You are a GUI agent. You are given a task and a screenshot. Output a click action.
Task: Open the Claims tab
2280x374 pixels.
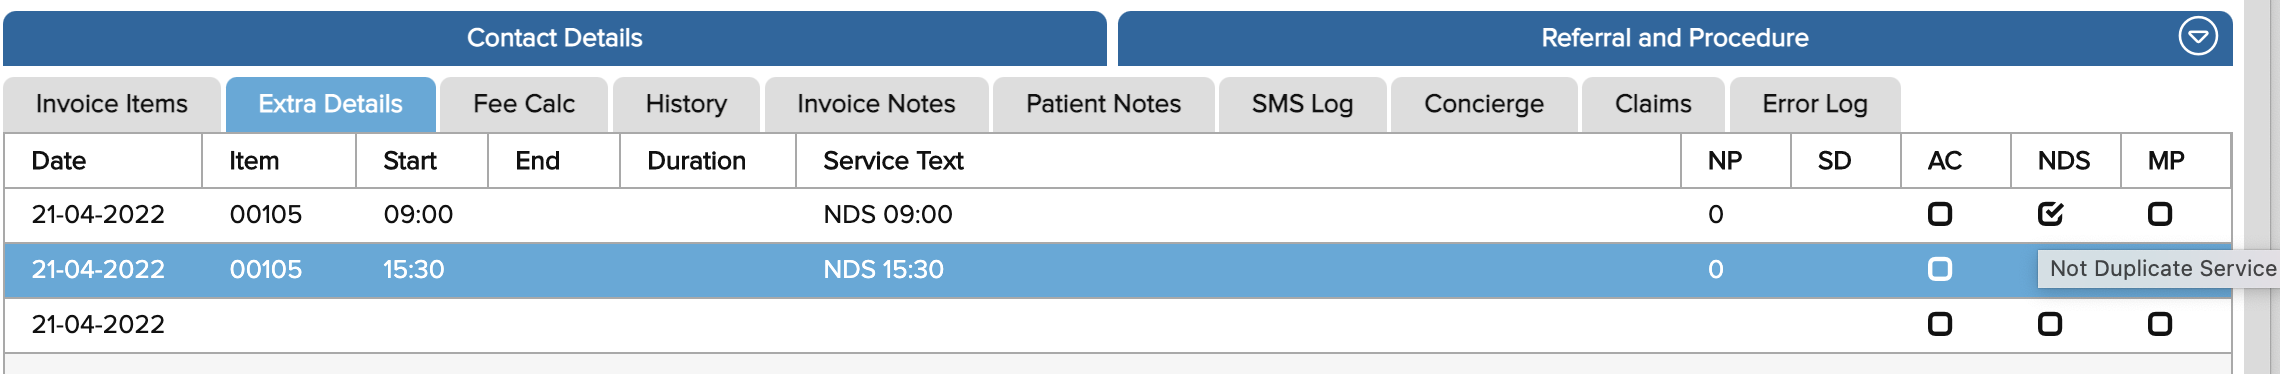1653,104
